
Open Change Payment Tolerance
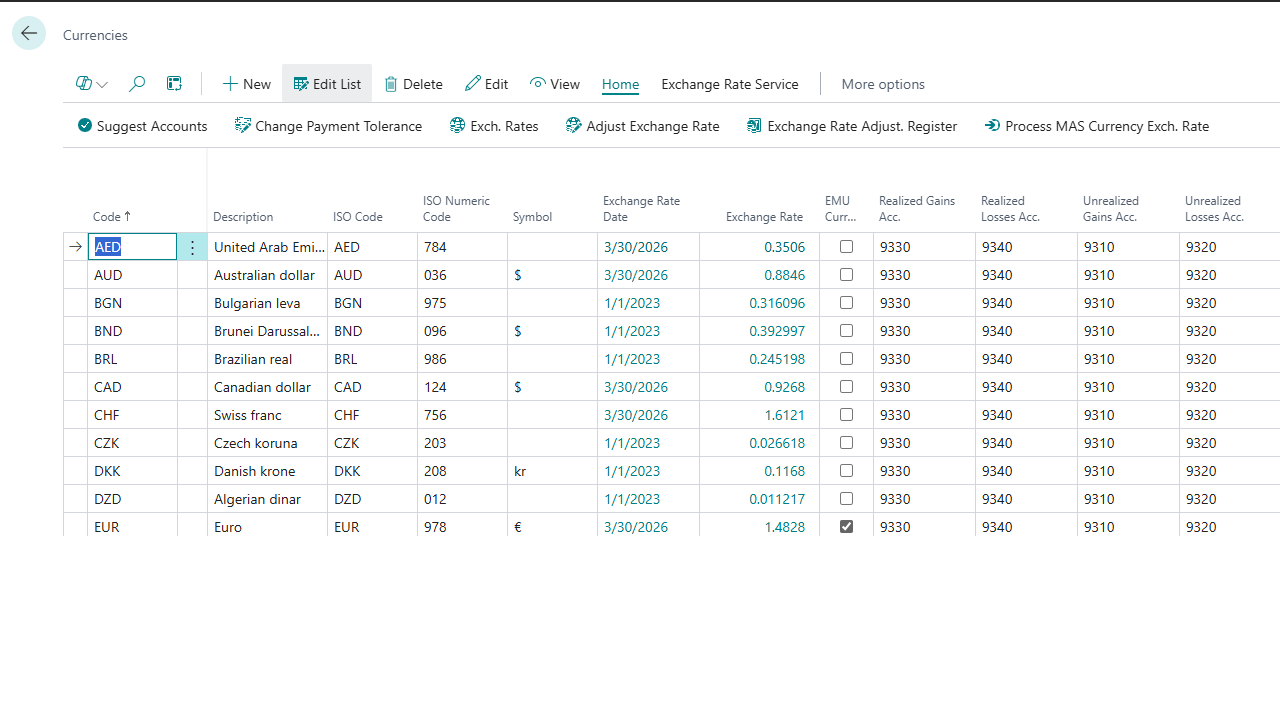pyautogui.click(x=329, y=126)
